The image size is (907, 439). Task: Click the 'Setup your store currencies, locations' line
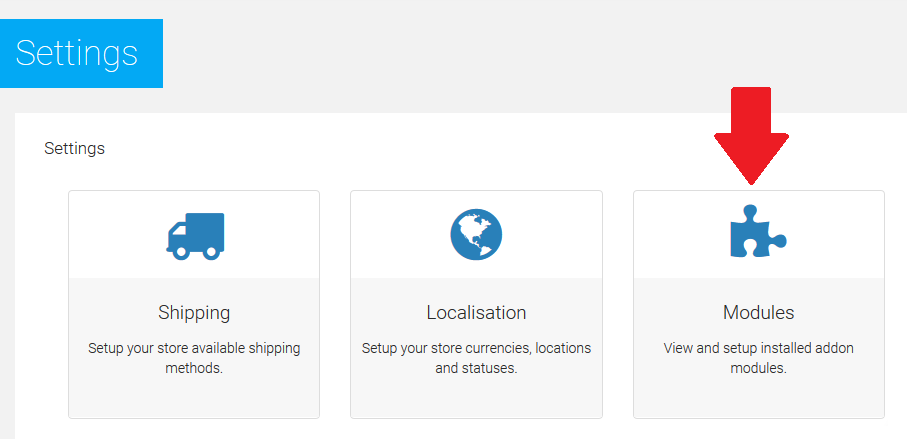(476, 348)
